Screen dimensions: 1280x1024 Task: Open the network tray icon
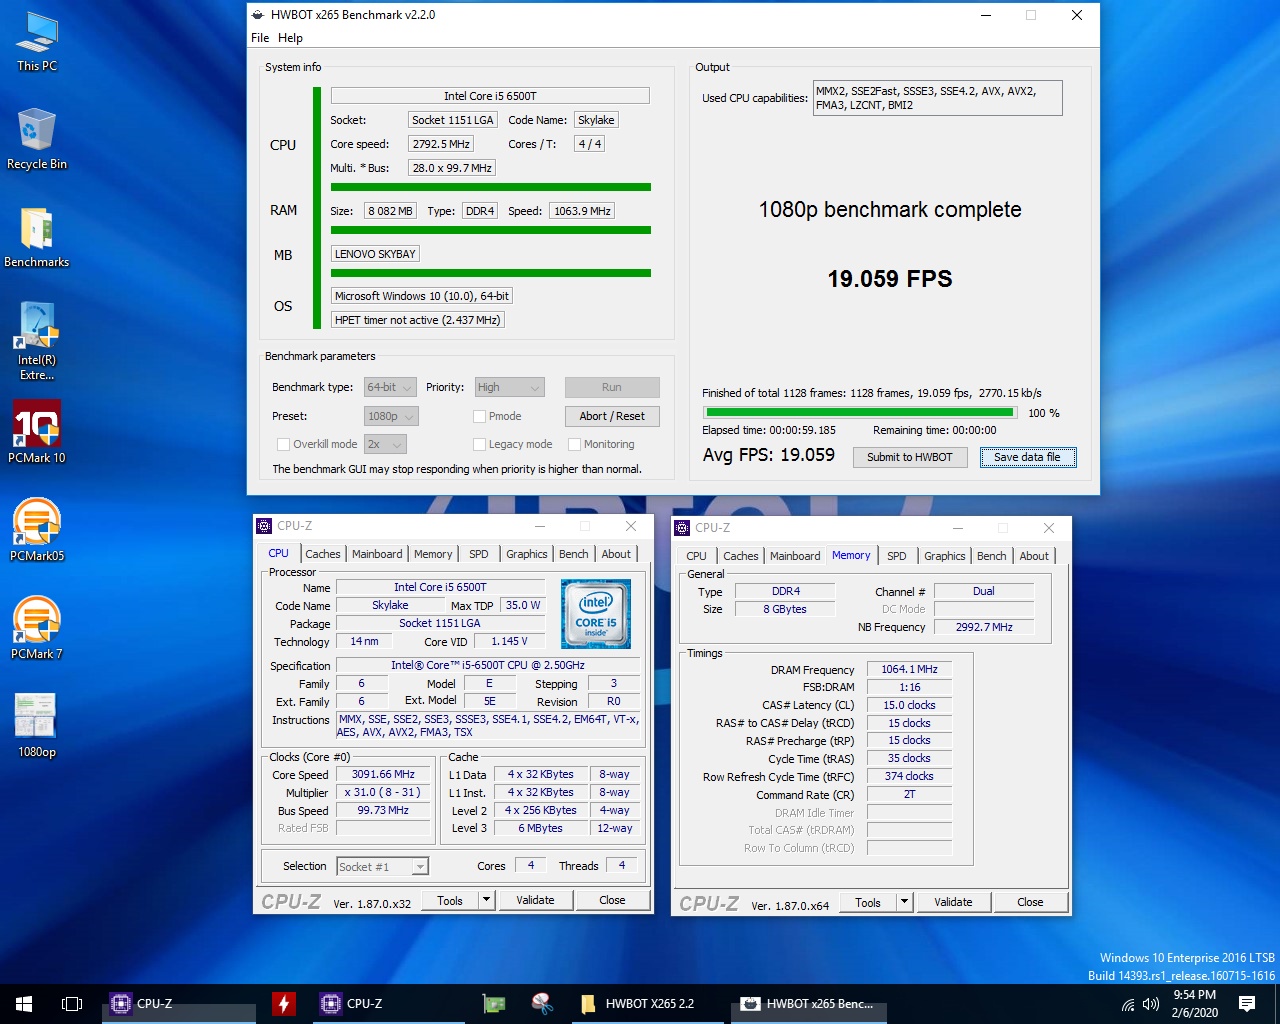[1128, 1004]
